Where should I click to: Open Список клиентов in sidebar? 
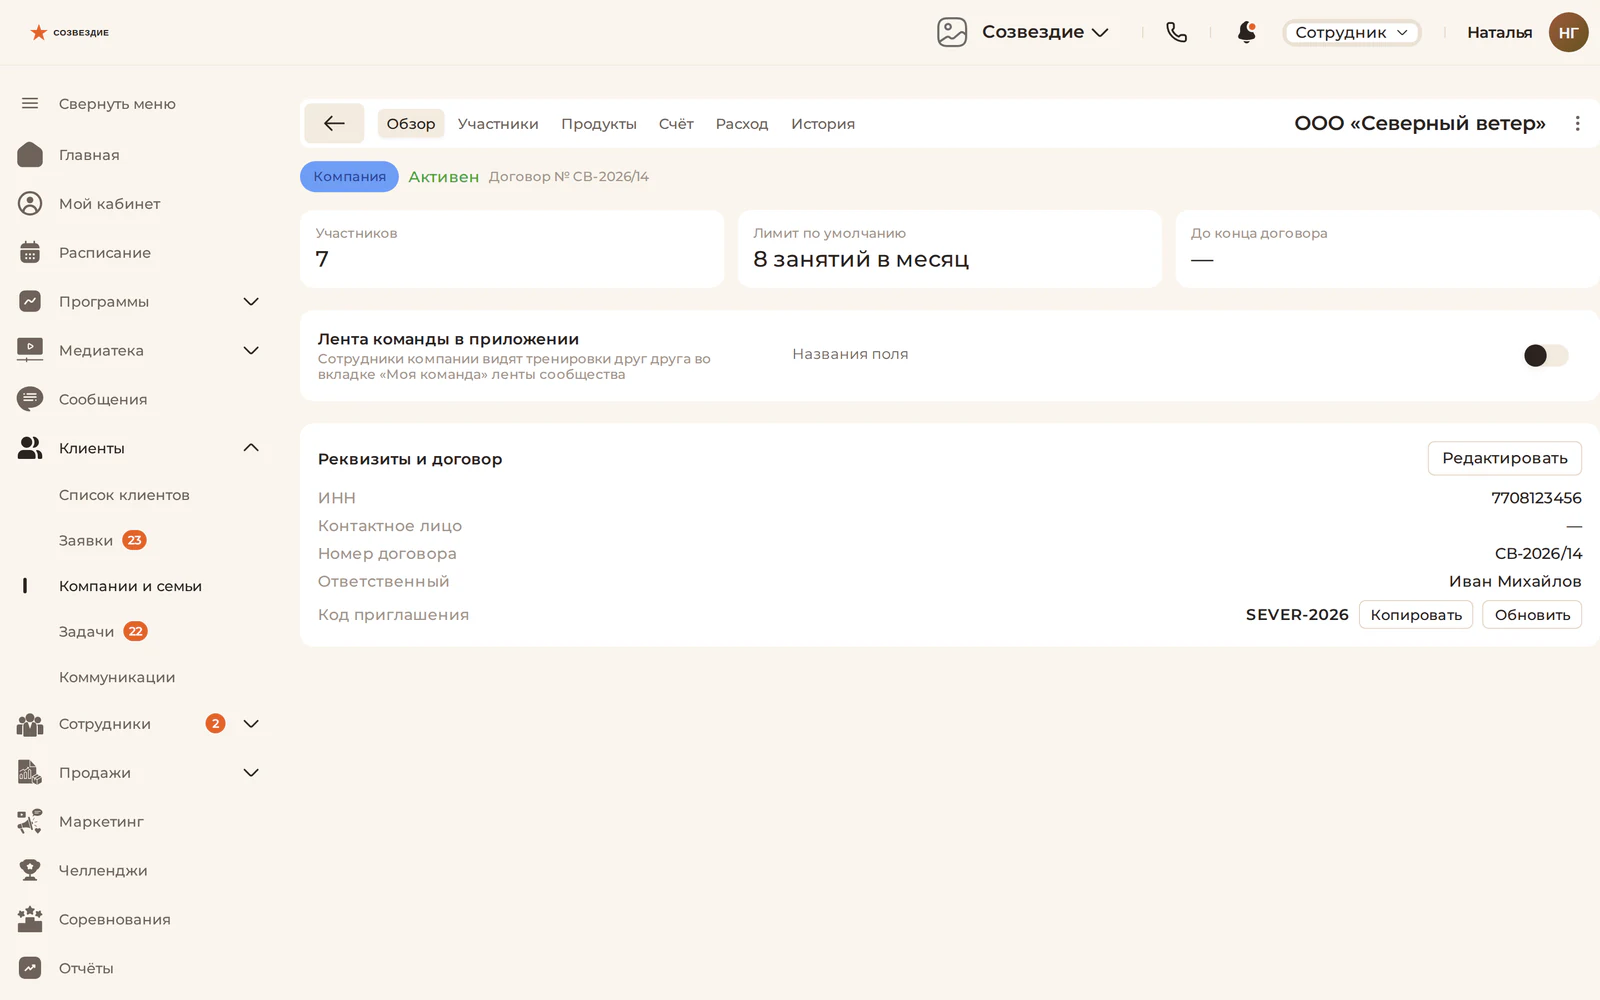point(124,495)
